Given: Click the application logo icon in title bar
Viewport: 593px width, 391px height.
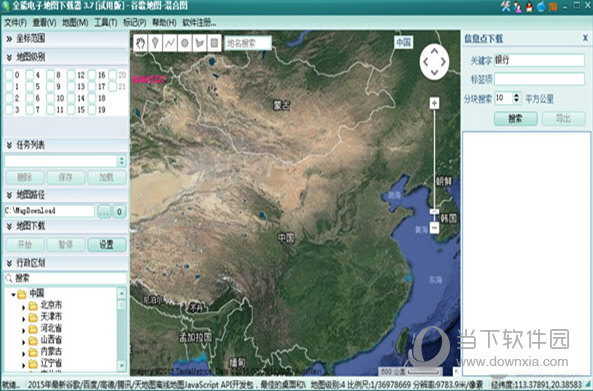Looking at the screenshot, I should click(x=5, y=6).
